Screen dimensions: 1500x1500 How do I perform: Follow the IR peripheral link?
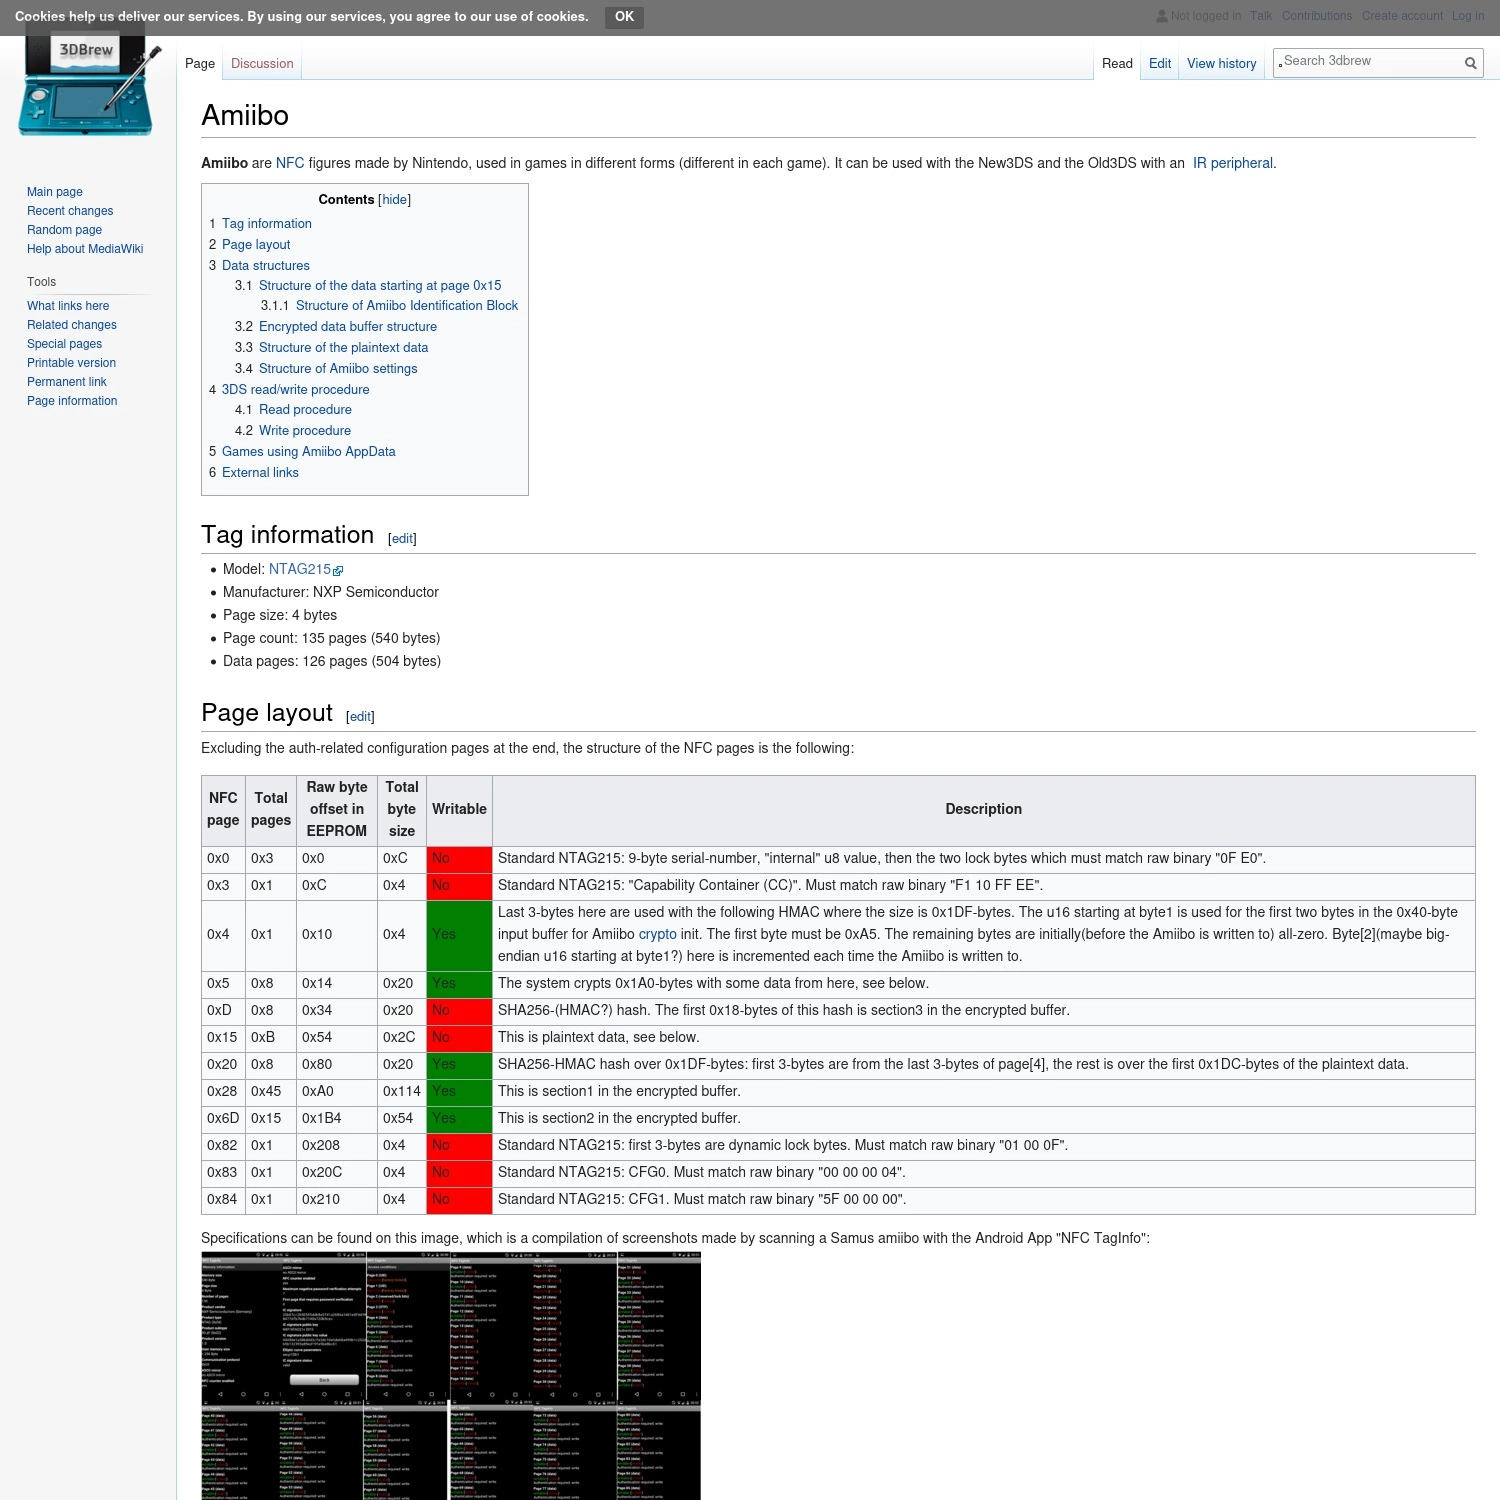point(1233,163)
